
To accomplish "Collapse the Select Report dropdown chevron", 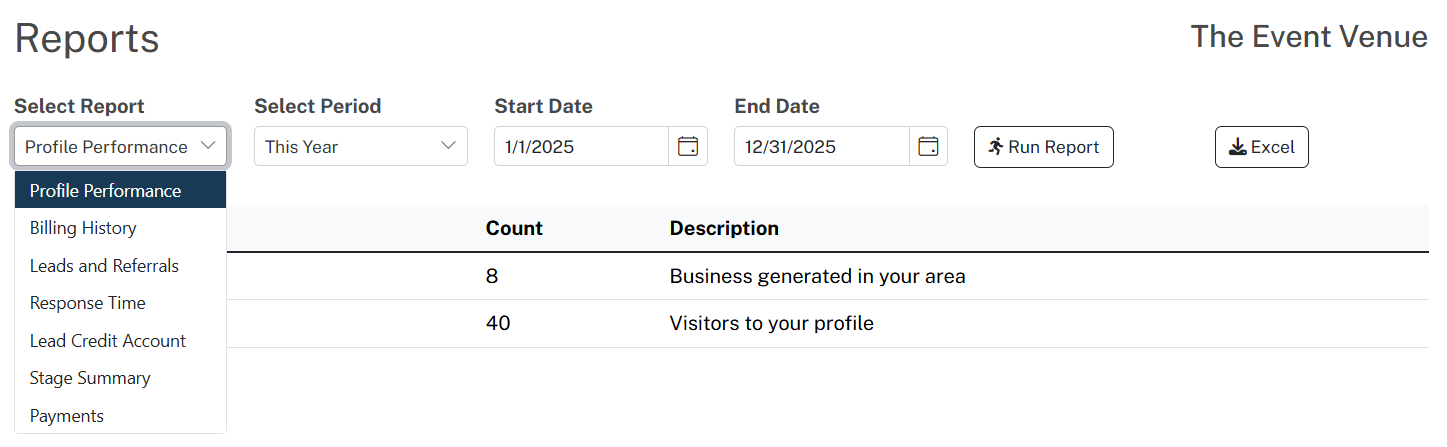I will click(208, 146).
